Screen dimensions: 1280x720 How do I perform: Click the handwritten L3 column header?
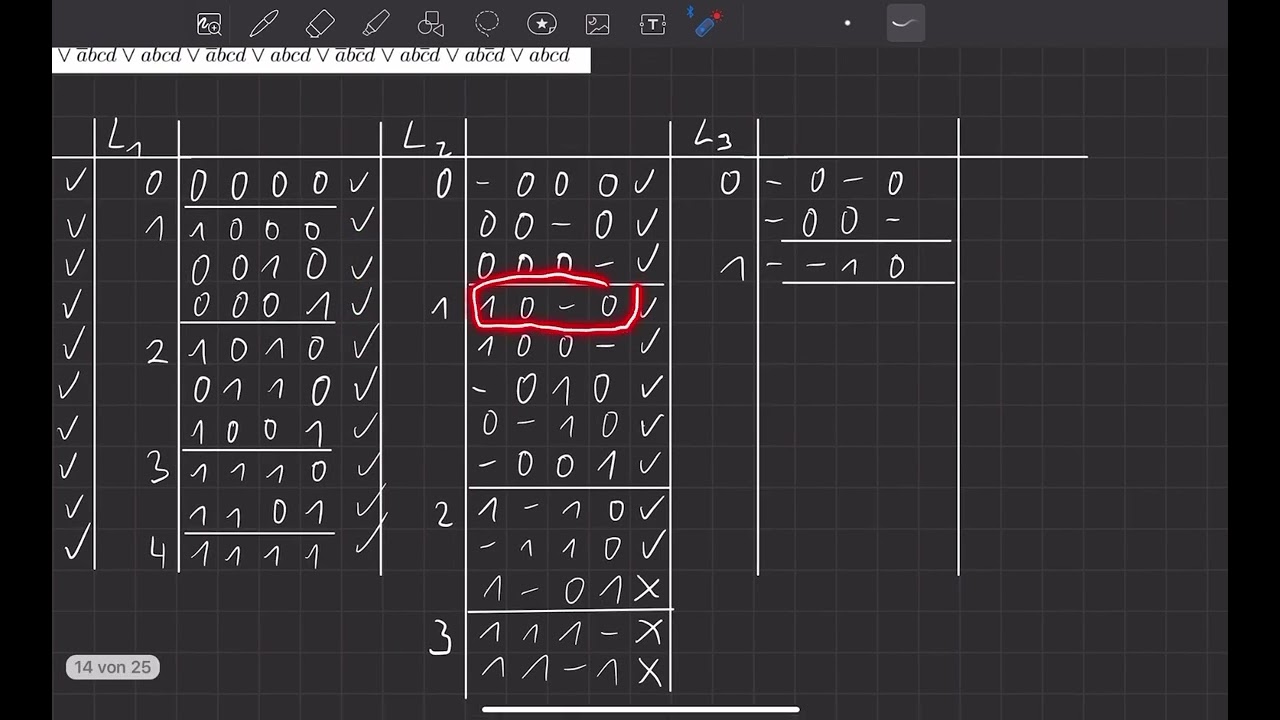point(714,138)
